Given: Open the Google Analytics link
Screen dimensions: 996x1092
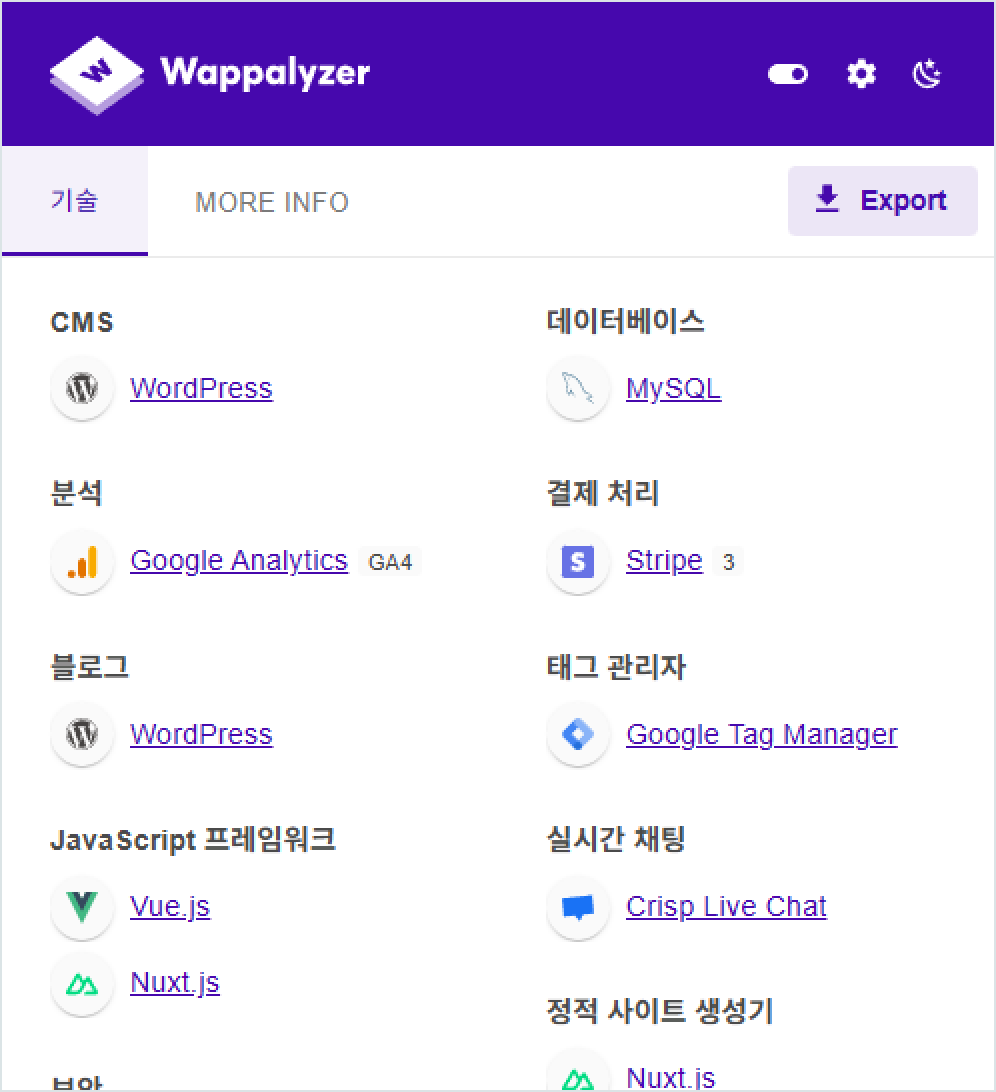Looking at the screenshot, I should [239, 561].
